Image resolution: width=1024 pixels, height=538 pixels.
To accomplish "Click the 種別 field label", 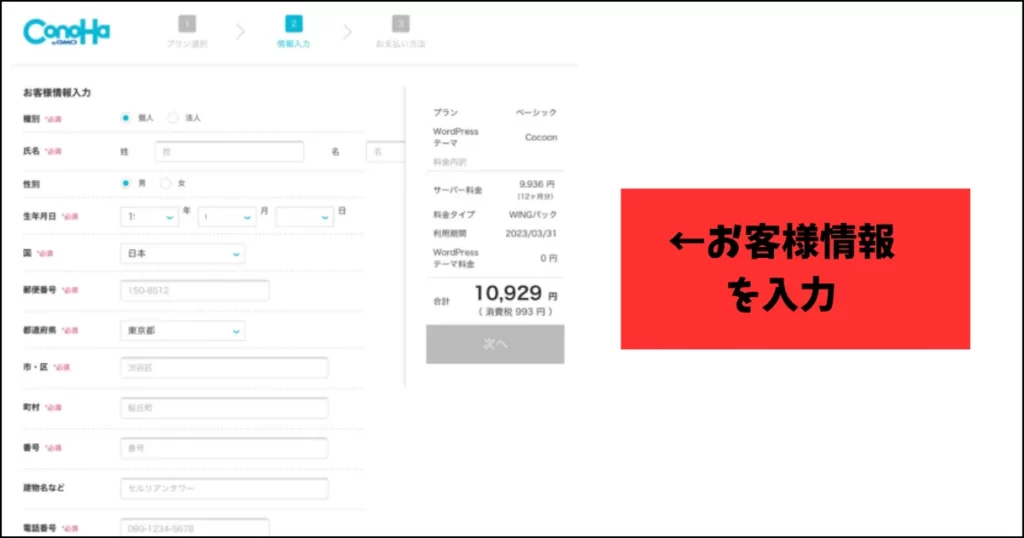I will click(31, 119).
